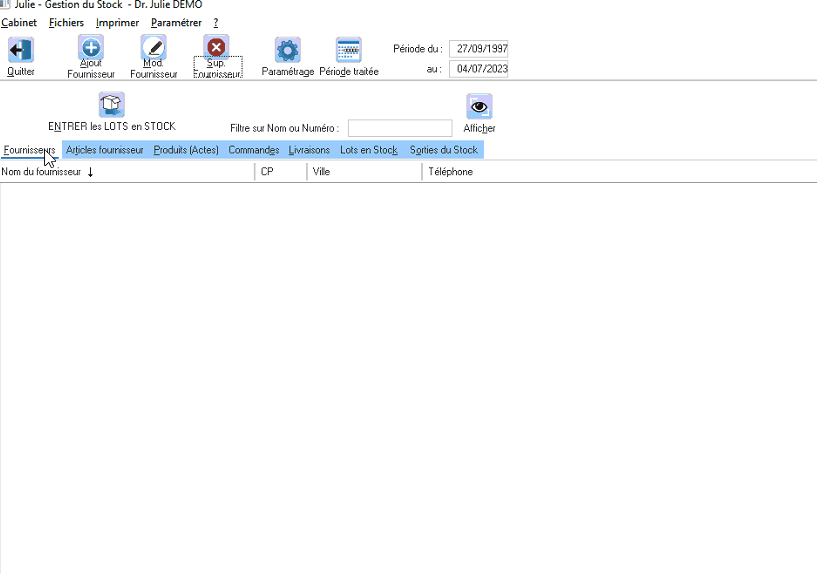Viewport: 817px width, 574px height.
Task: Switch to the Lots en Stock tab
Action: [x=369, y=150]
